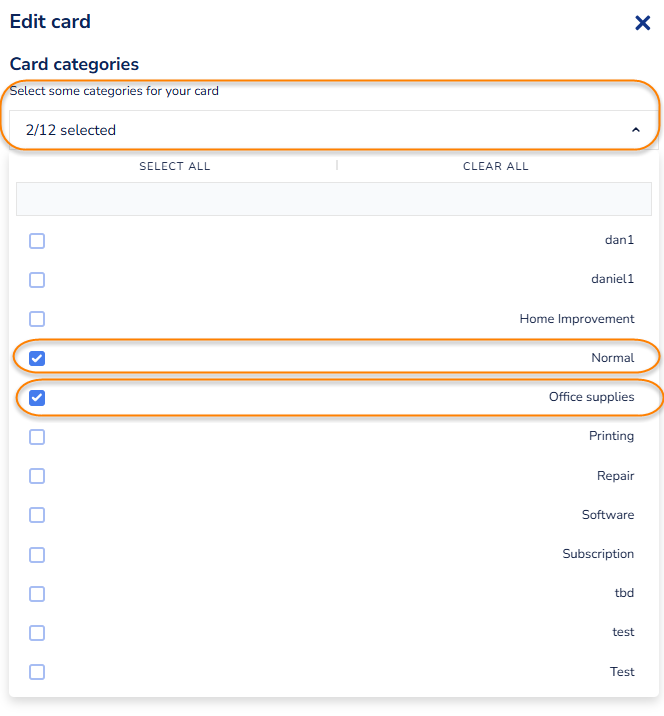Choose the Subscription option label
The image size is (664, 716).
pos(598,554)
